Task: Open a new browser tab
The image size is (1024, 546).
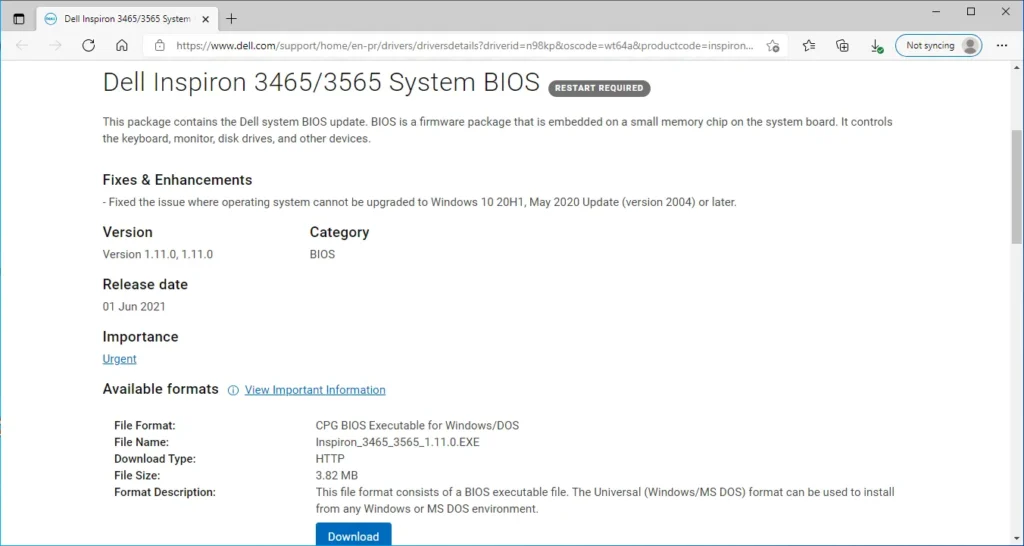Action: pos(232,18)
